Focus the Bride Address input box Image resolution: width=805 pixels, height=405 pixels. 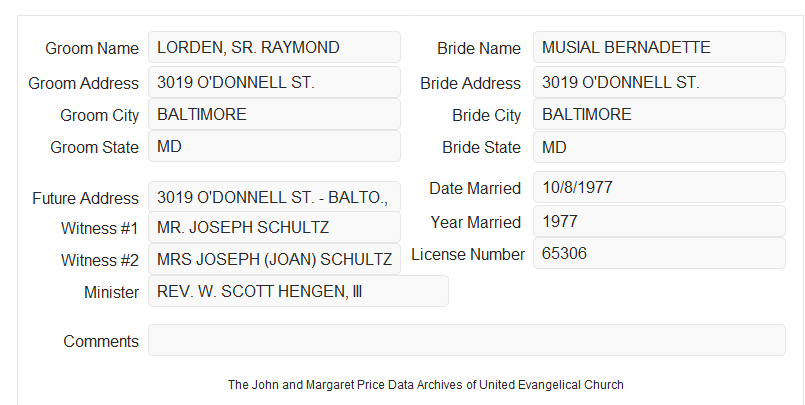click(x=659, y=82)
